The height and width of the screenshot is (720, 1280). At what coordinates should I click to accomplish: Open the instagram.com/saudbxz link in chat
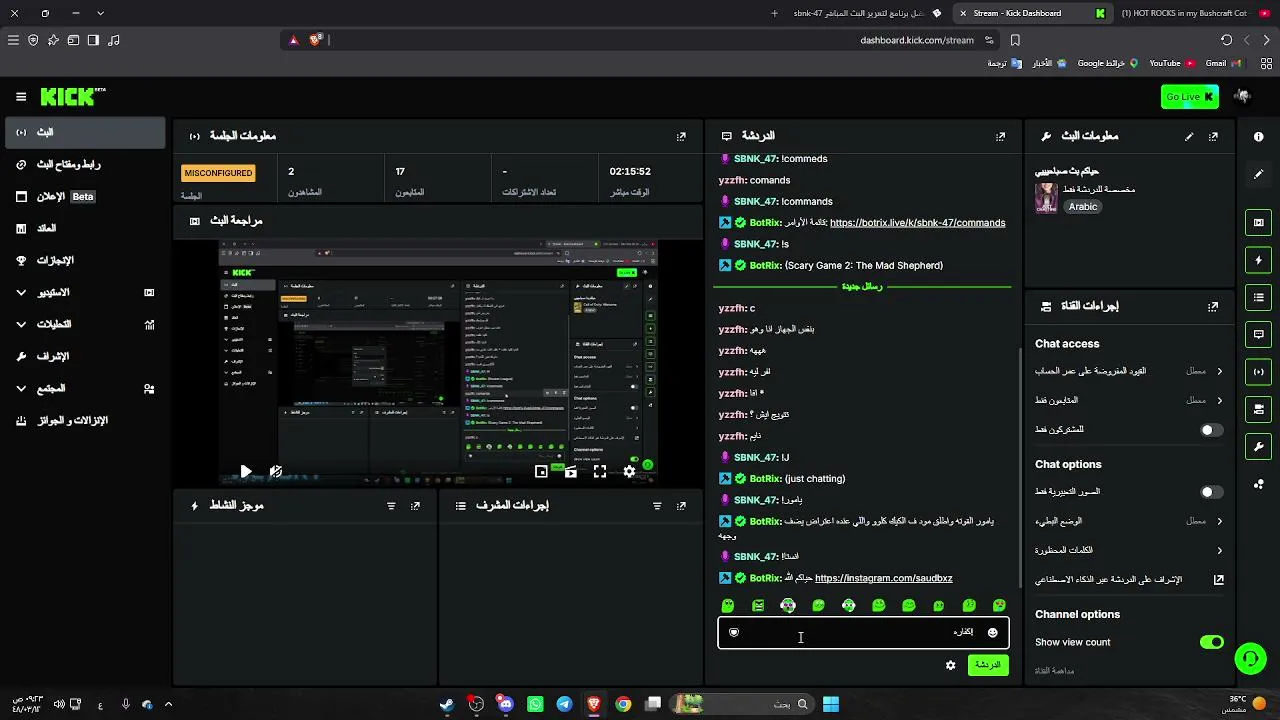[x=883, y=578]
